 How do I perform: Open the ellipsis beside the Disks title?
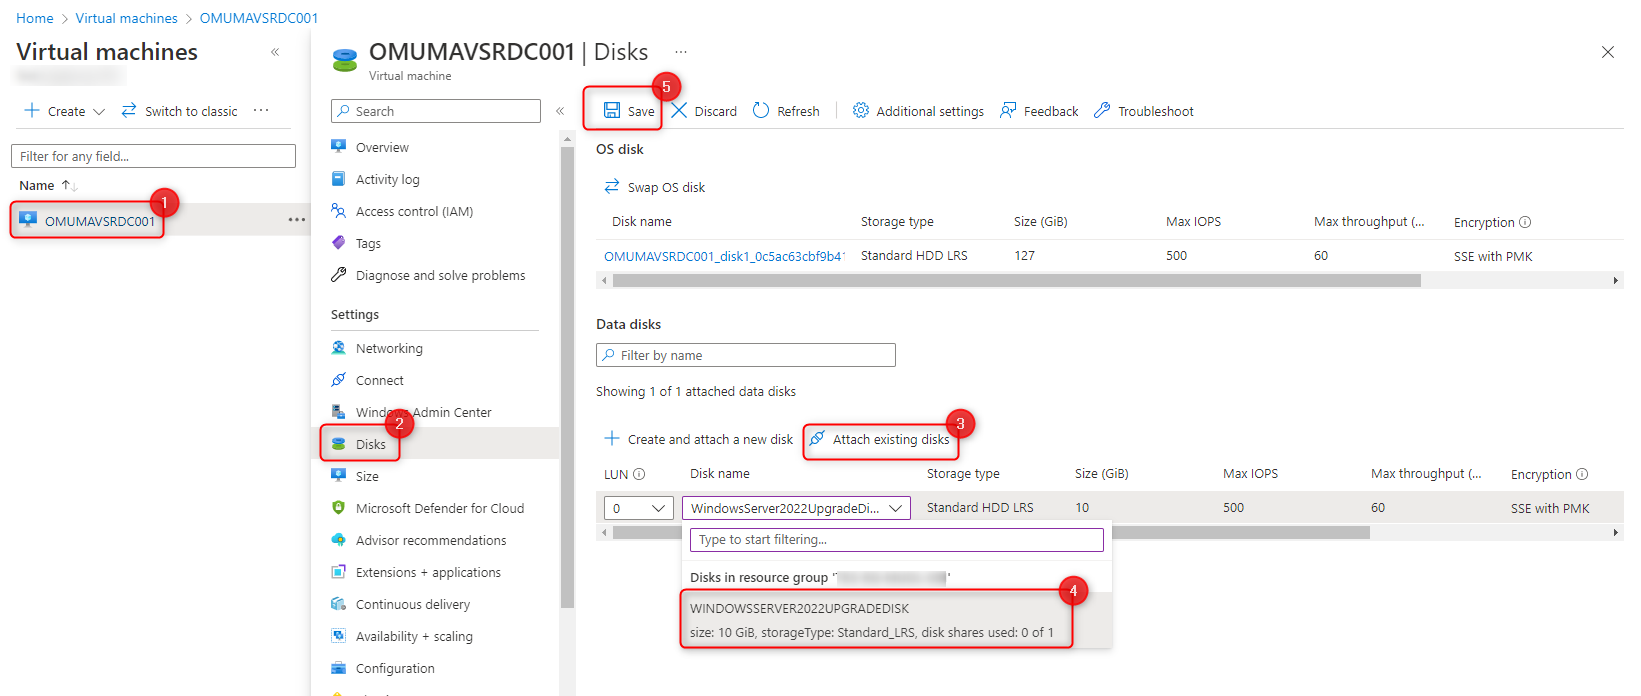681,51
